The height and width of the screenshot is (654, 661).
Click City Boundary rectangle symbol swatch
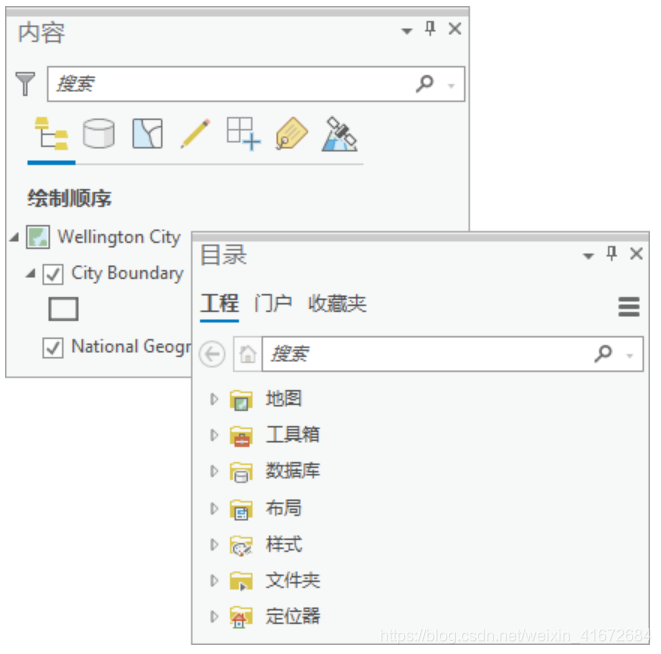point(63,309)
